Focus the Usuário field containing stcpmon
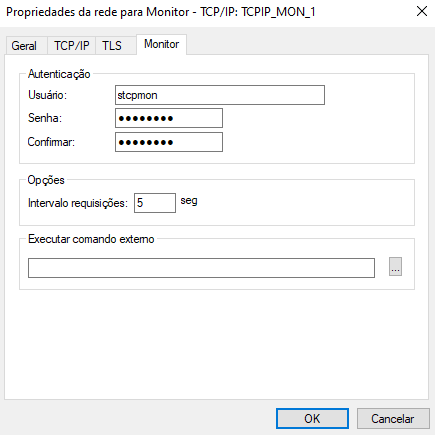The width and height of the screenshot is (435, 435). point(220,95)
